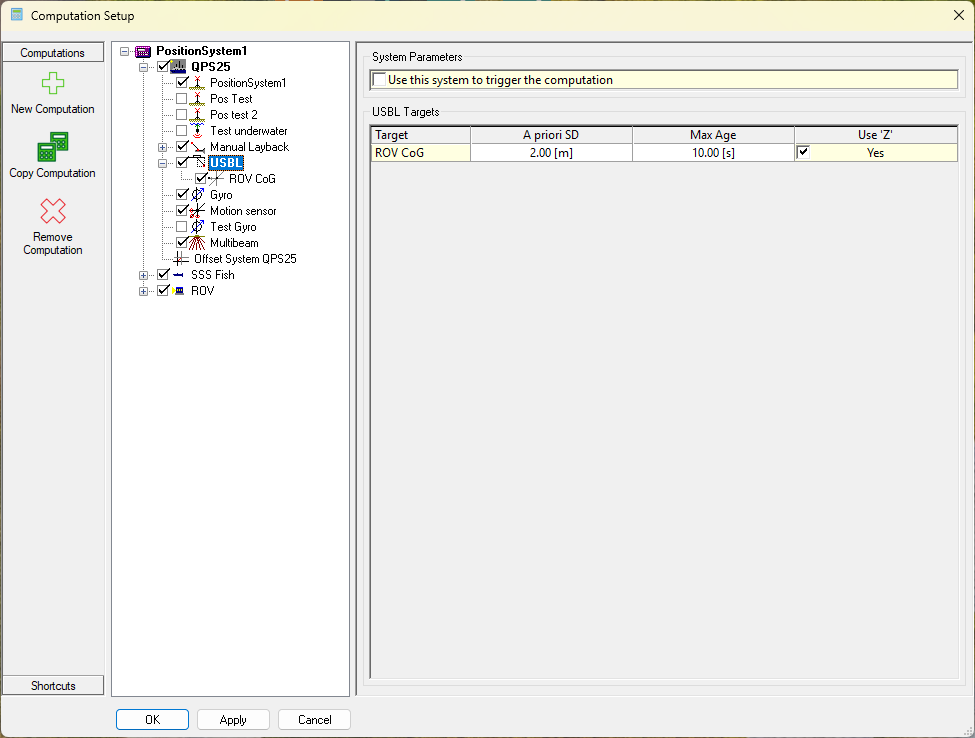The width and height of the screenshot is (975, 738).
Task: Click the Remove Computation red X icon
Action: pyautogui.click(x=52, y=212)
